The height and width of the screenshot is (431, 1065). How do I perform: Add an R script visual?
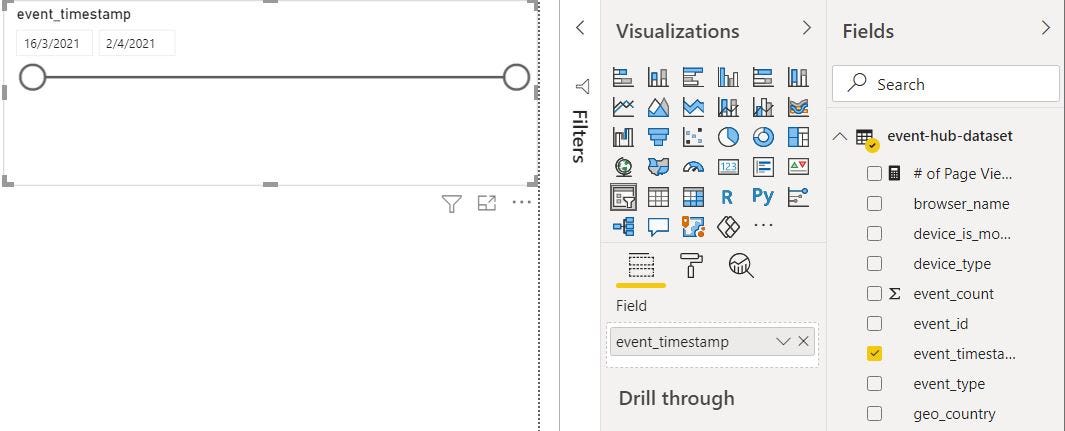(727, 197)
